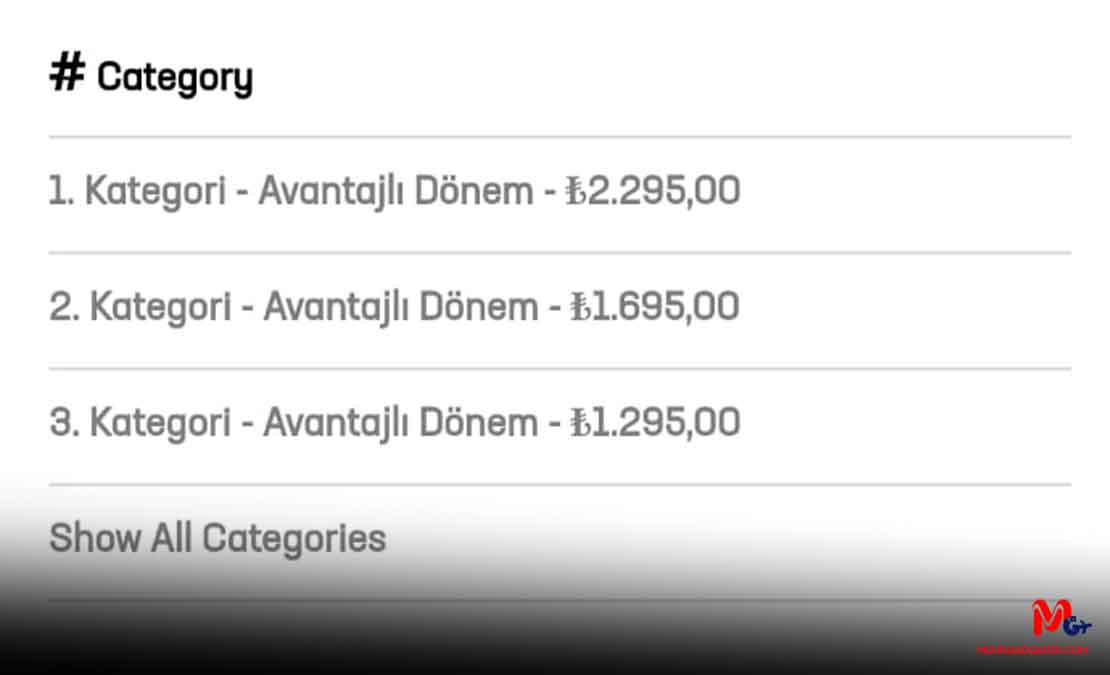Click the lira sign before 1.695,00
1110x675 pixels.
pyautogui.click(x=580, y=308)
